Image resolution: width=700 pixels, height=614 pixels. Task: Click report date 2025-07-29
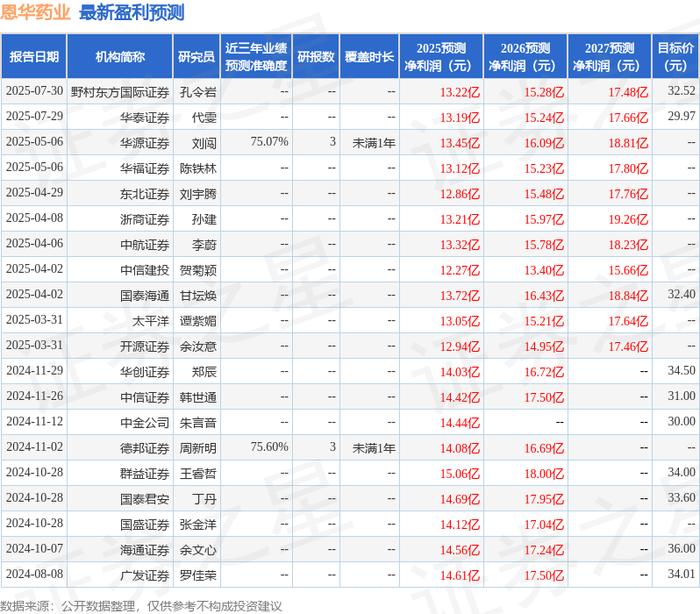(x=34, y=117)
